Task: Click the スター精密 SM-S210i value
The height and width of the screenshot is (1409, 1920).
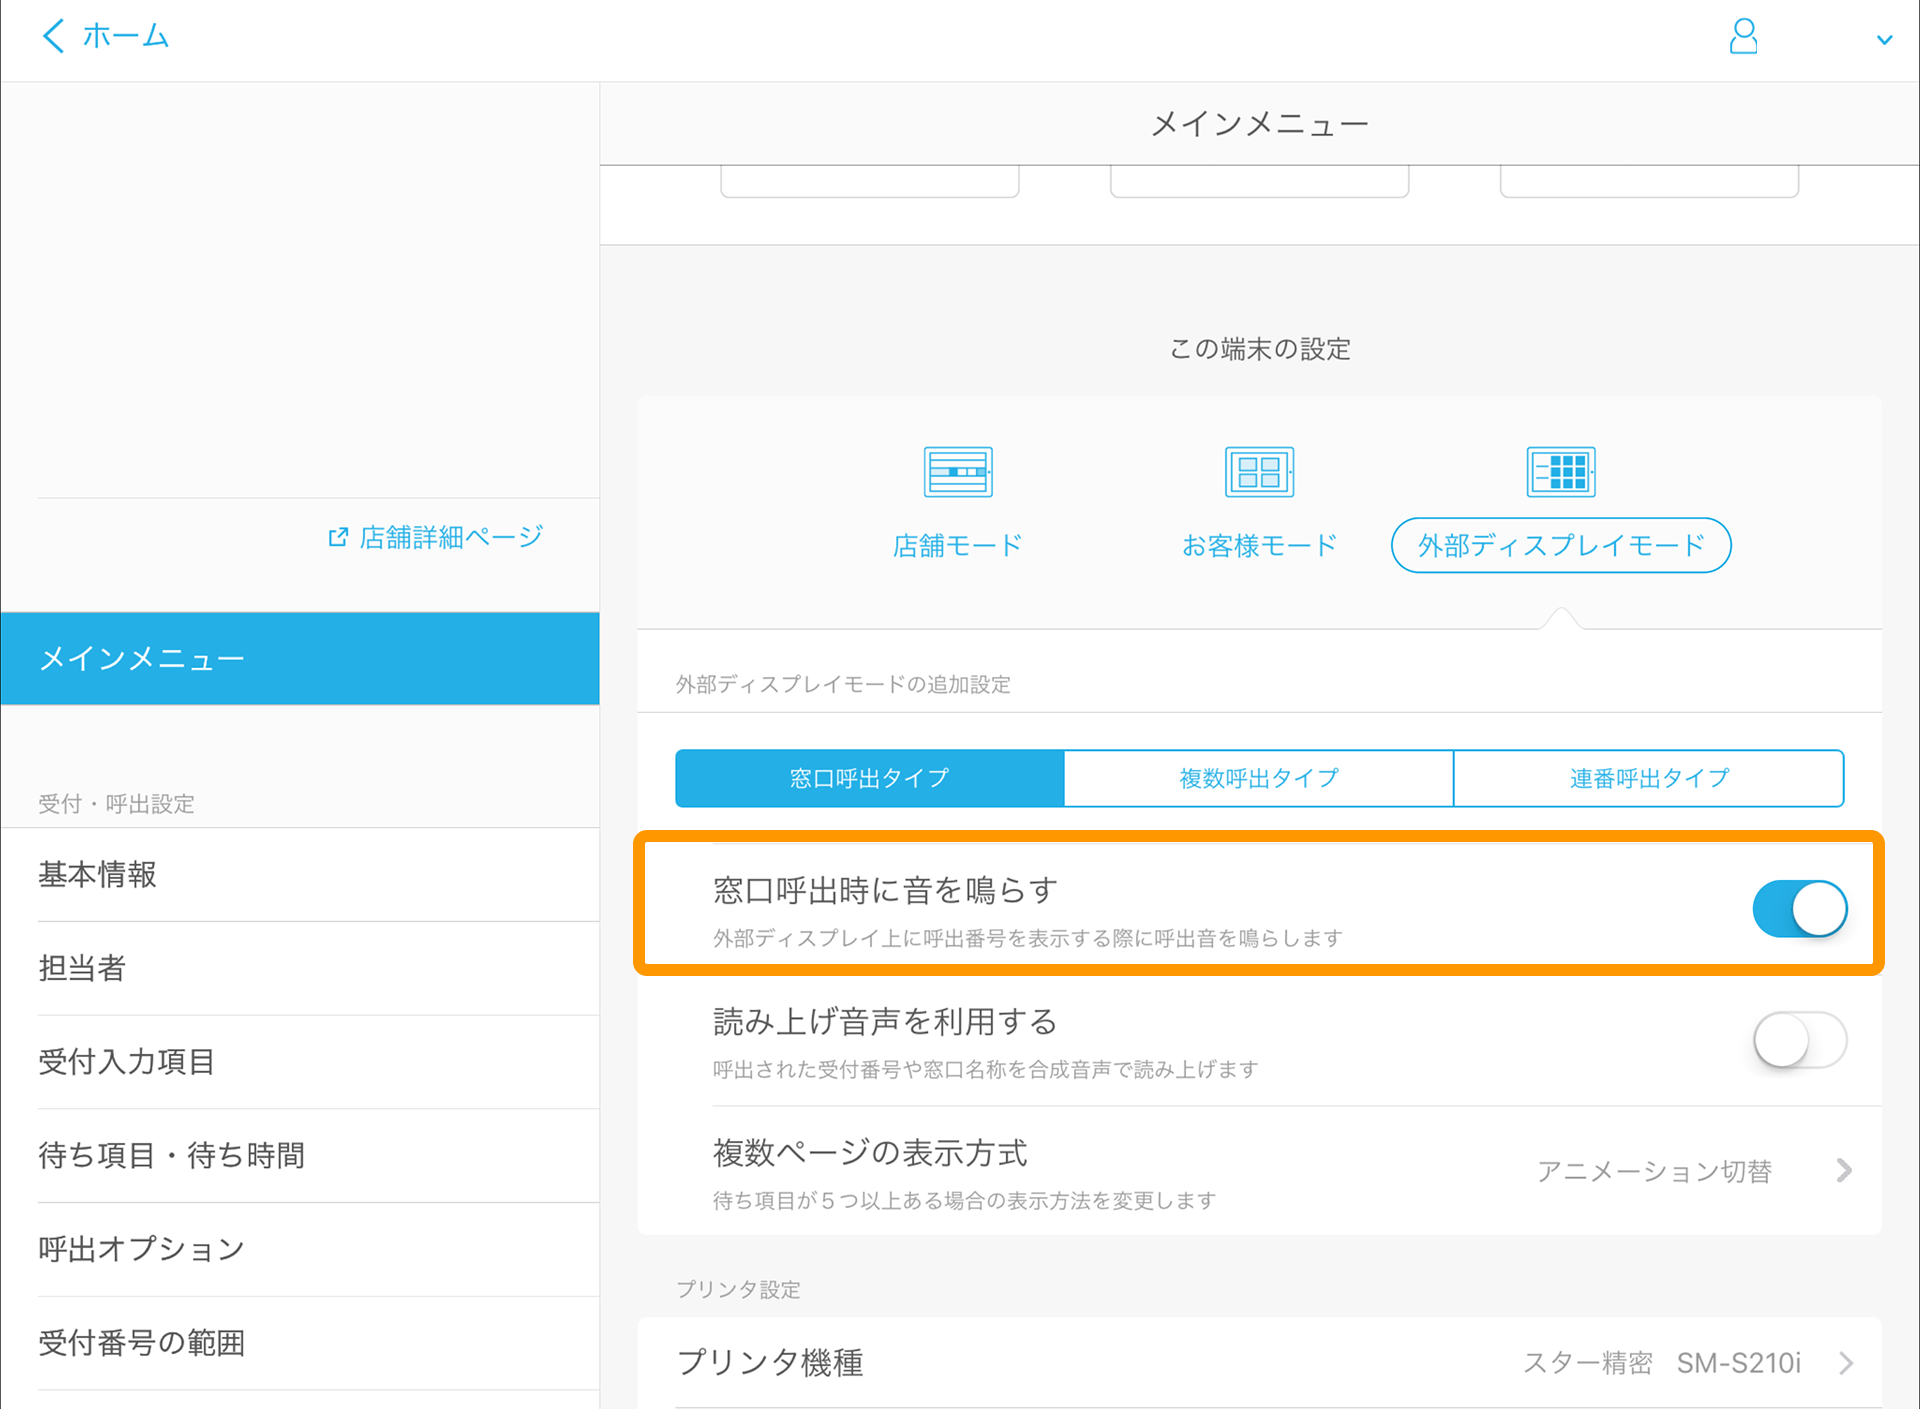Action: click(1661, 1363)
